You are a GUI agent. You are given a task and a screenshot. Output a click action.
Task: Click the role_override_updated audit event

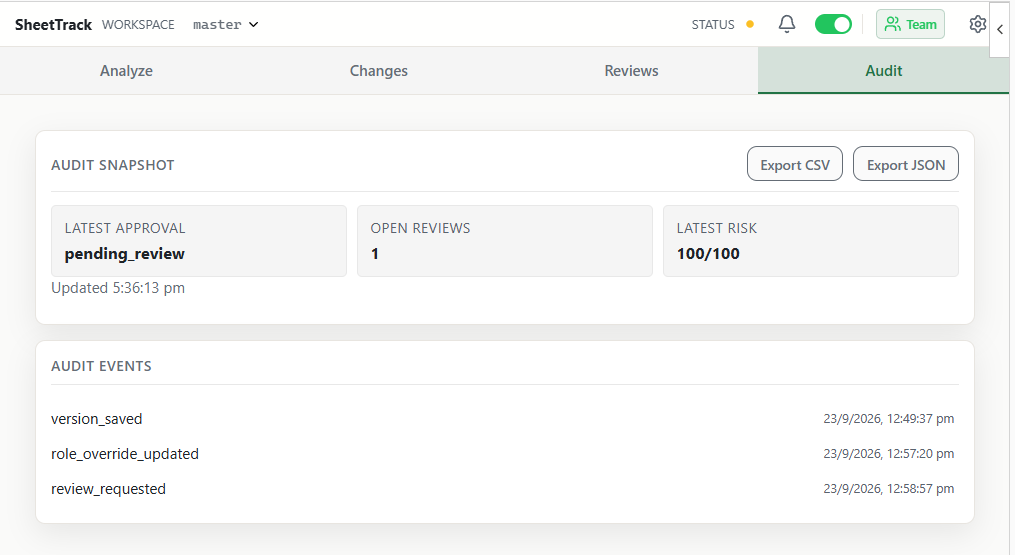click(x=125, y=454)
